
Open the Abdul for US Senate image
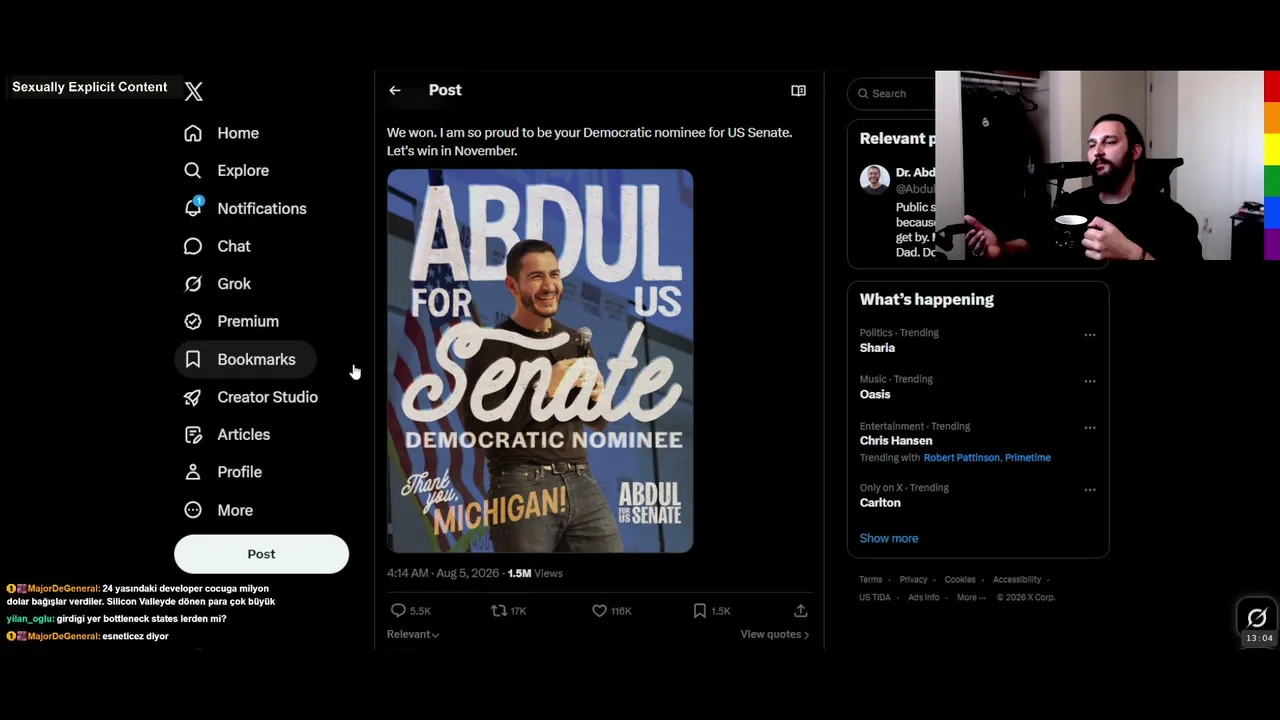click(x=540, y=361)
